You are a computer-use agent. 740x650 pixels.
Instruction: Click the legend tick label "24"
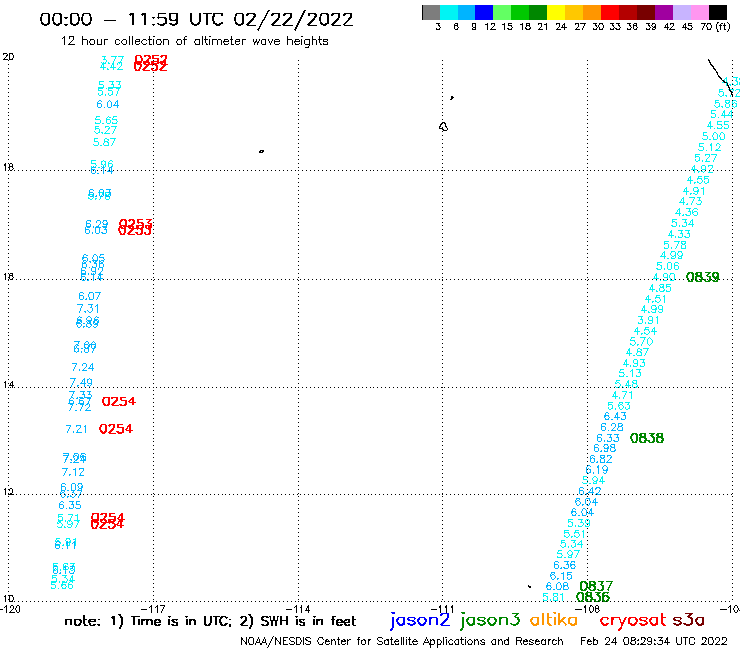[561, 27]
